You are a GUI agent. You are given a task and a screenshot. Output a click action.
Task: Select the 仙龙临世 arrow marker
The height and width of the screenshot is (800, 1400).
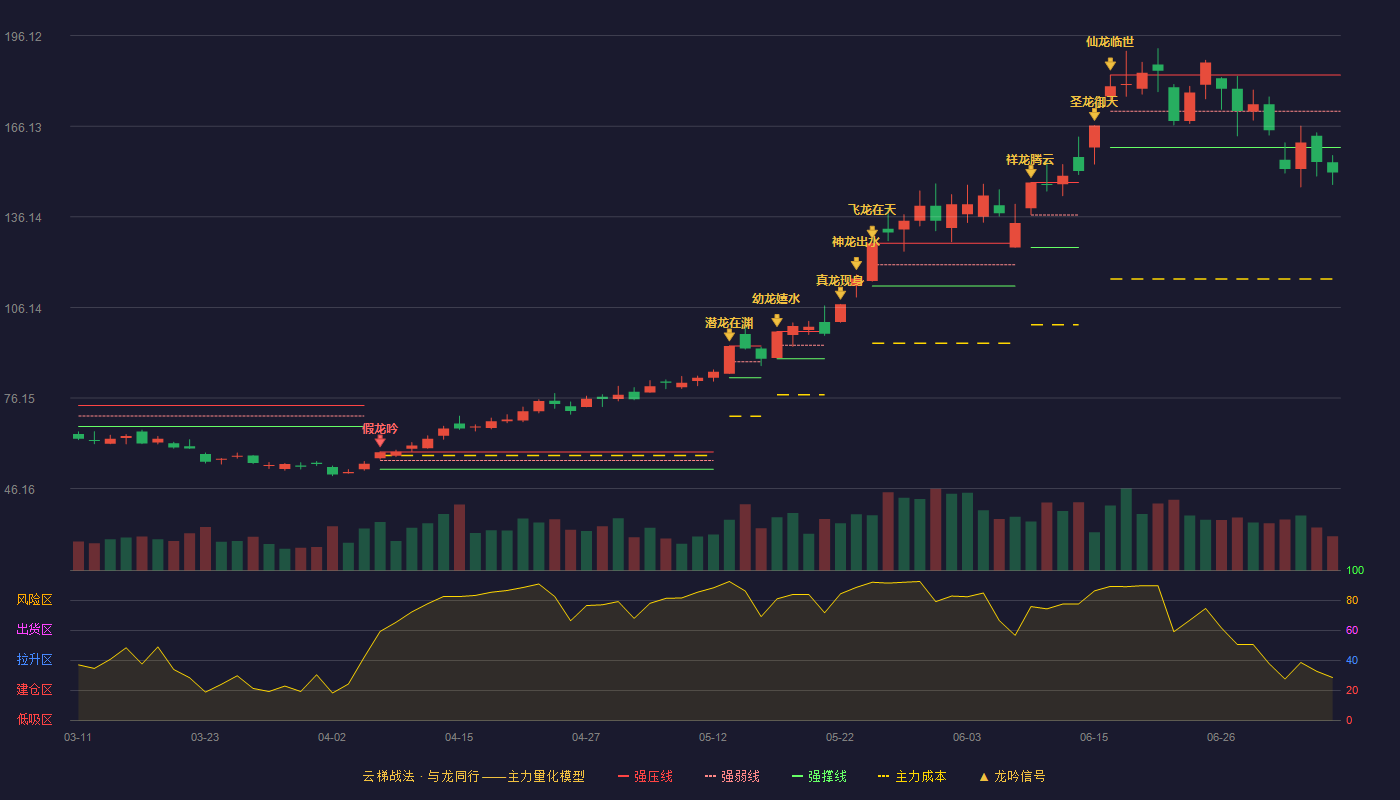click(x=1110, y=64)
